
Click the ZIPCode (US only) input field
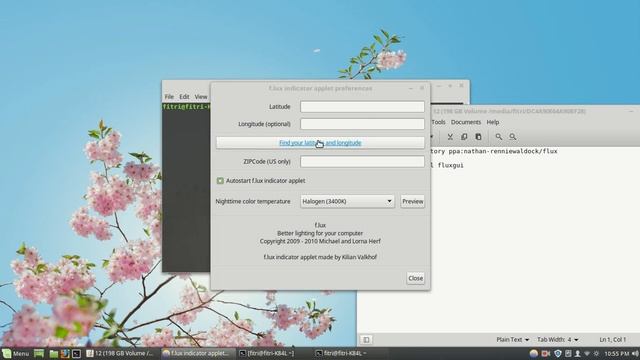(x=362, y=162)
